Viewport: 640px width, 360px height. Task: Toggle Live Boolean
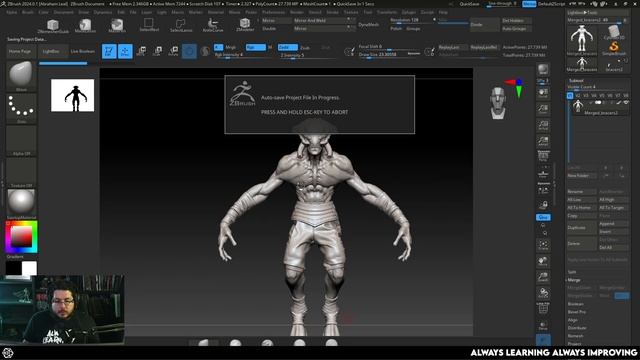(82, 51)
